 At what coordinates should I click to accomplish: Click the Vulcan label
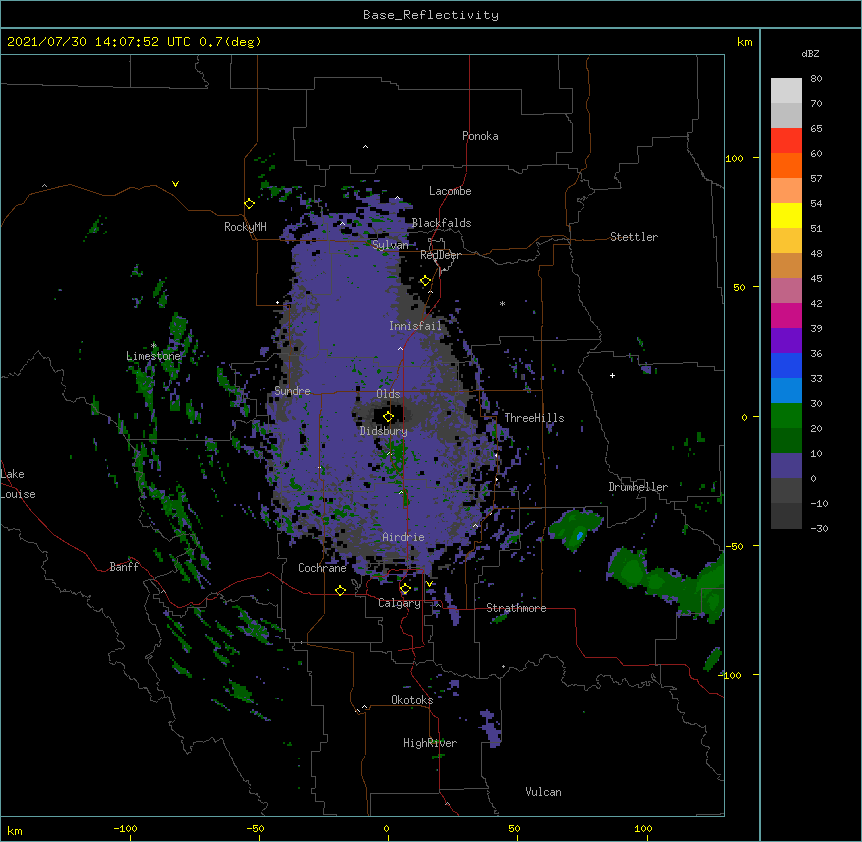pos(543,792)
